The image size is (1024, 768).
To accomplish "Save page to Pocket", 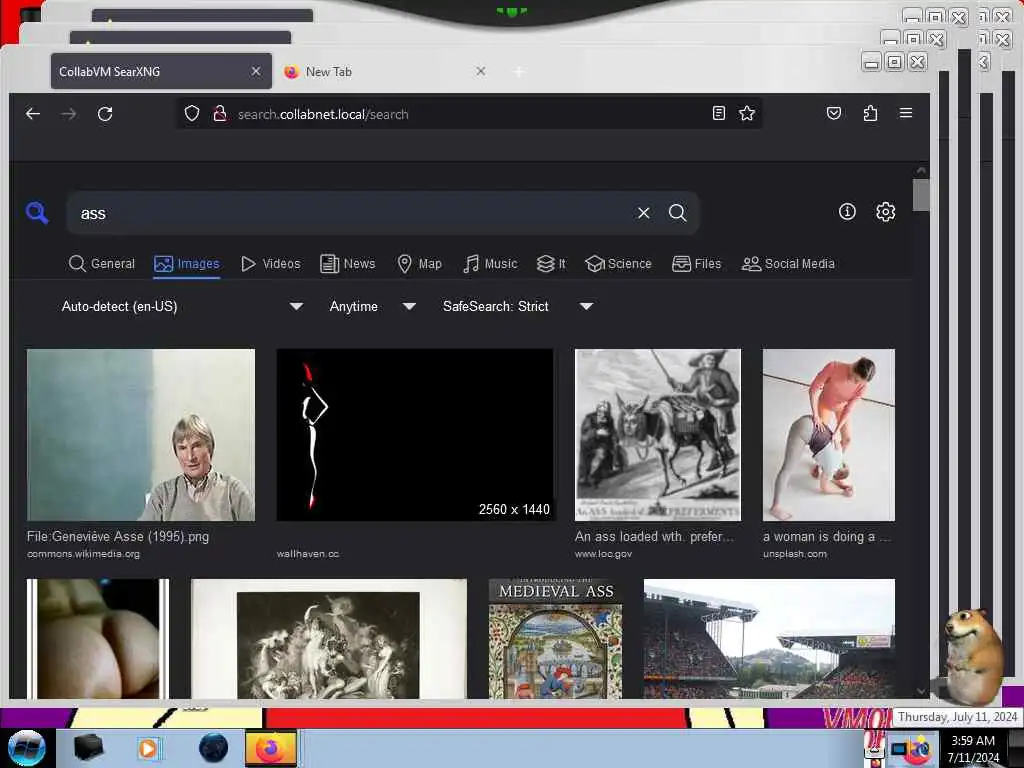I will tap(833, 113).
